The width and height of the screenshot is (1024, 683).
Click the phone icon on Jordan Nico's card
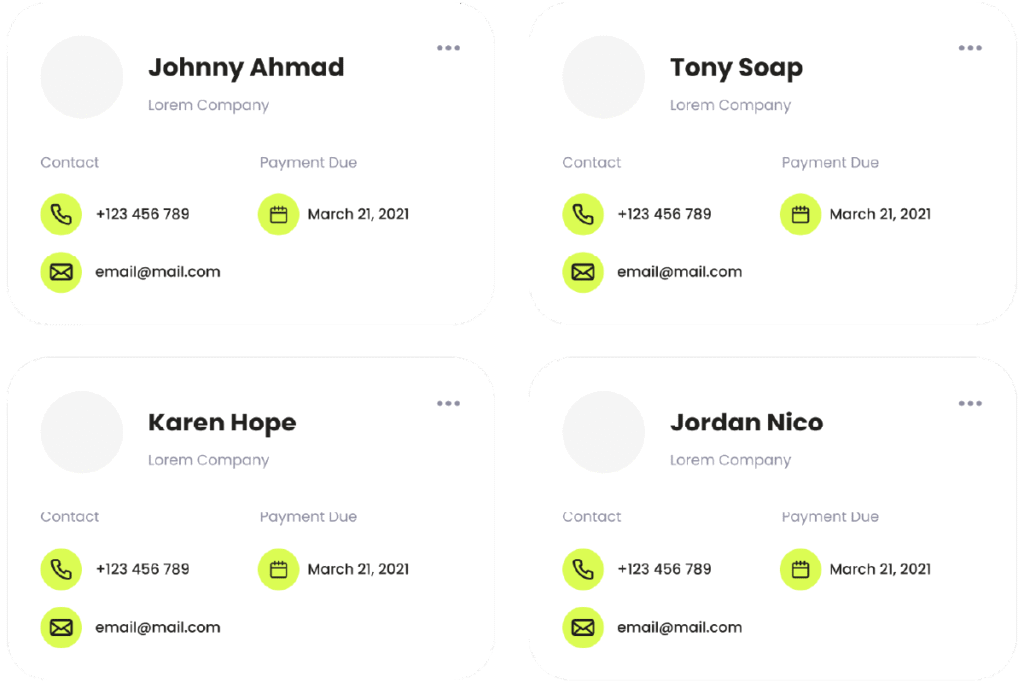[583, 569]
